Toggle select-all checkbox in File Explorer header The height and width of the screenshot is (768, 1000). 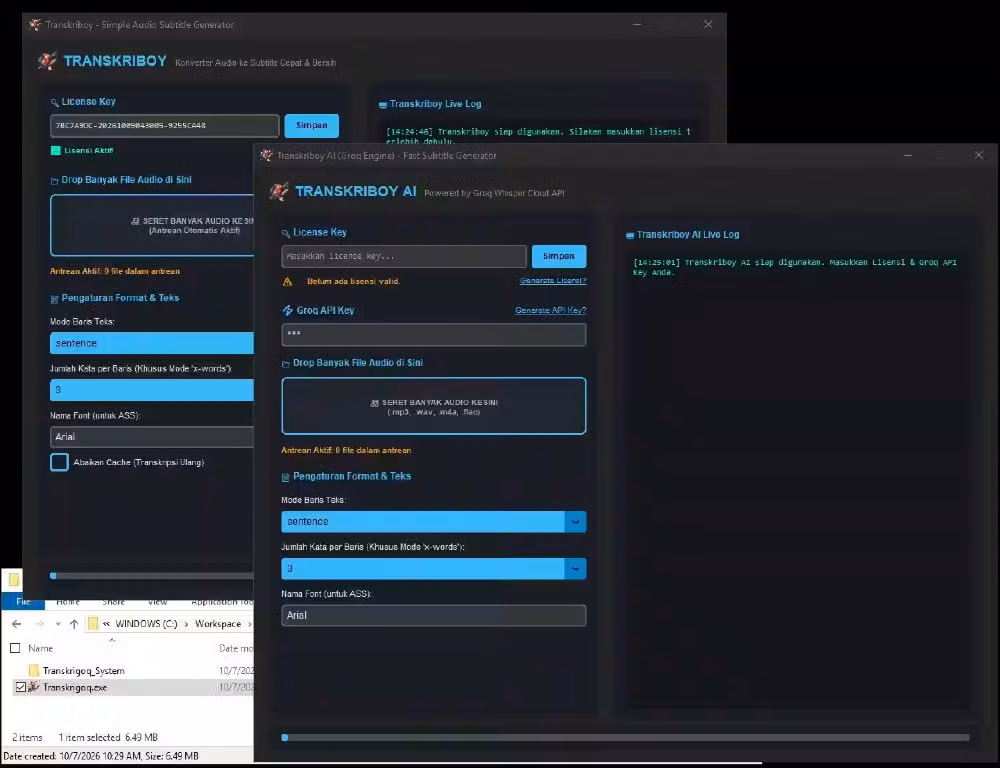pyautogui.click(x=15, y=649)
